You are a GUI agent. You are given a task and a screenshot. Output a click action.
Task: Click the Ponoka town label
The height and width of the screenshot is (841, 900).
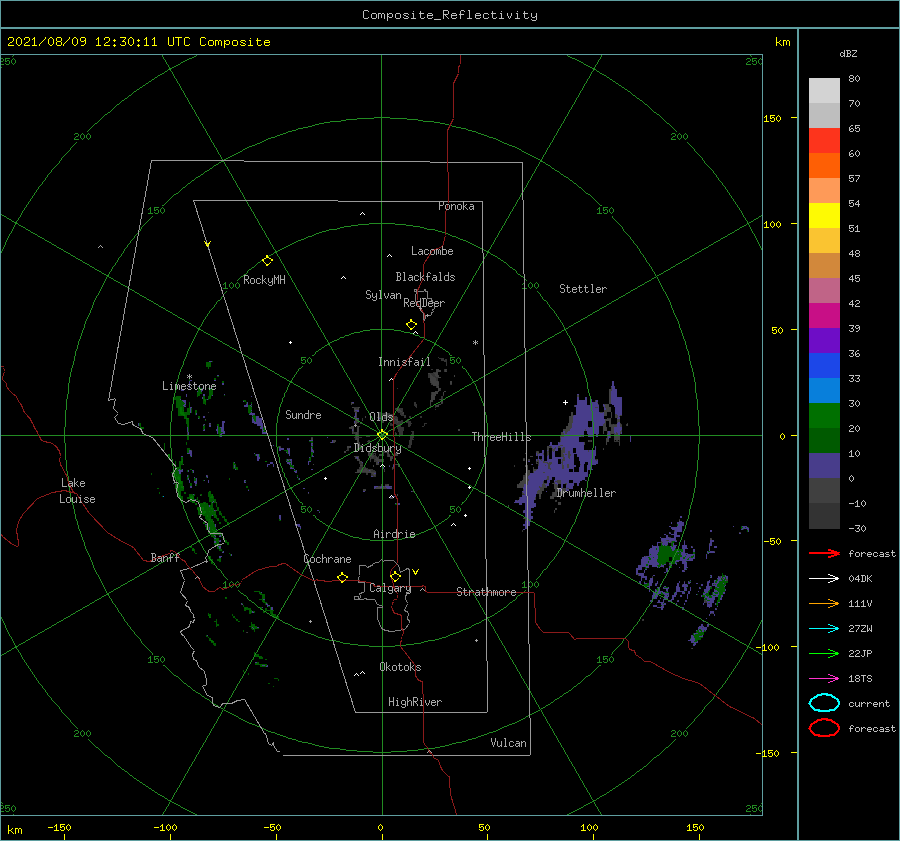456,206
